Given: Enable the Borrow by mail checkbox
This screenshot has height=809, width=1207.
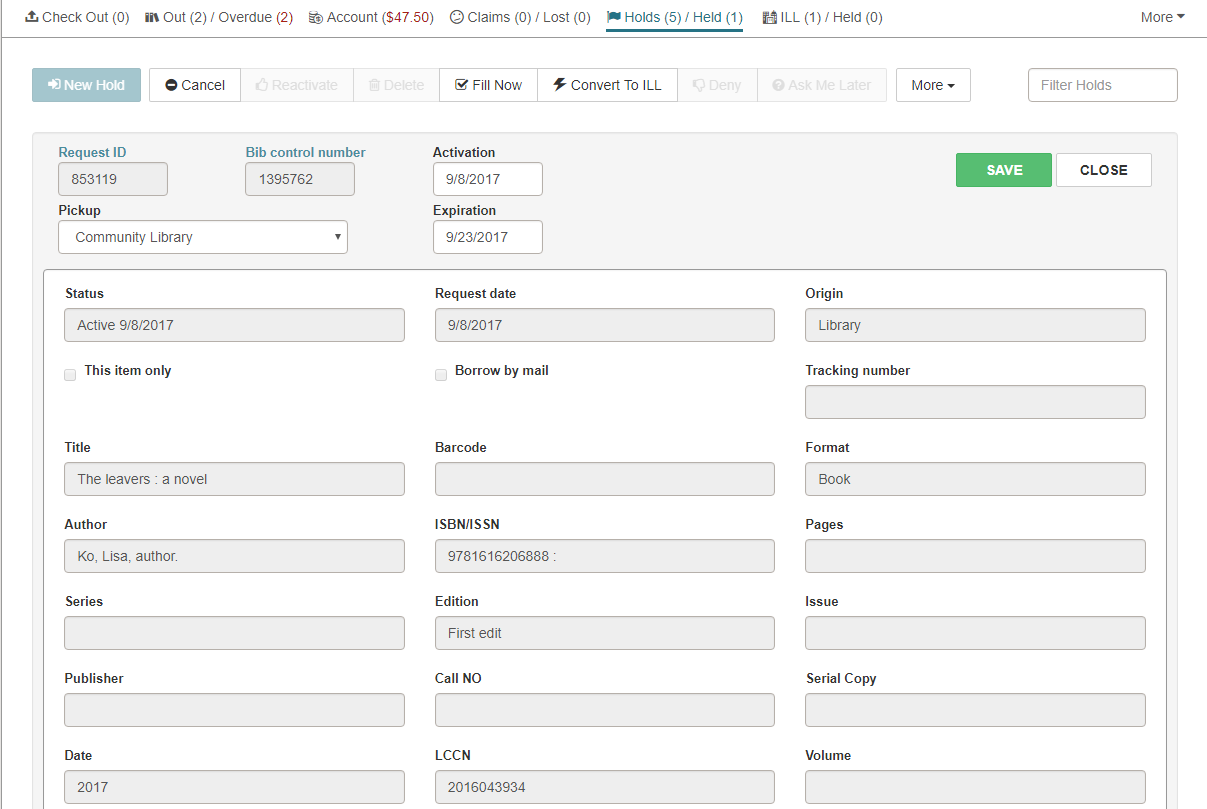Looking at the screenshot, I should [x=441, y=375].
